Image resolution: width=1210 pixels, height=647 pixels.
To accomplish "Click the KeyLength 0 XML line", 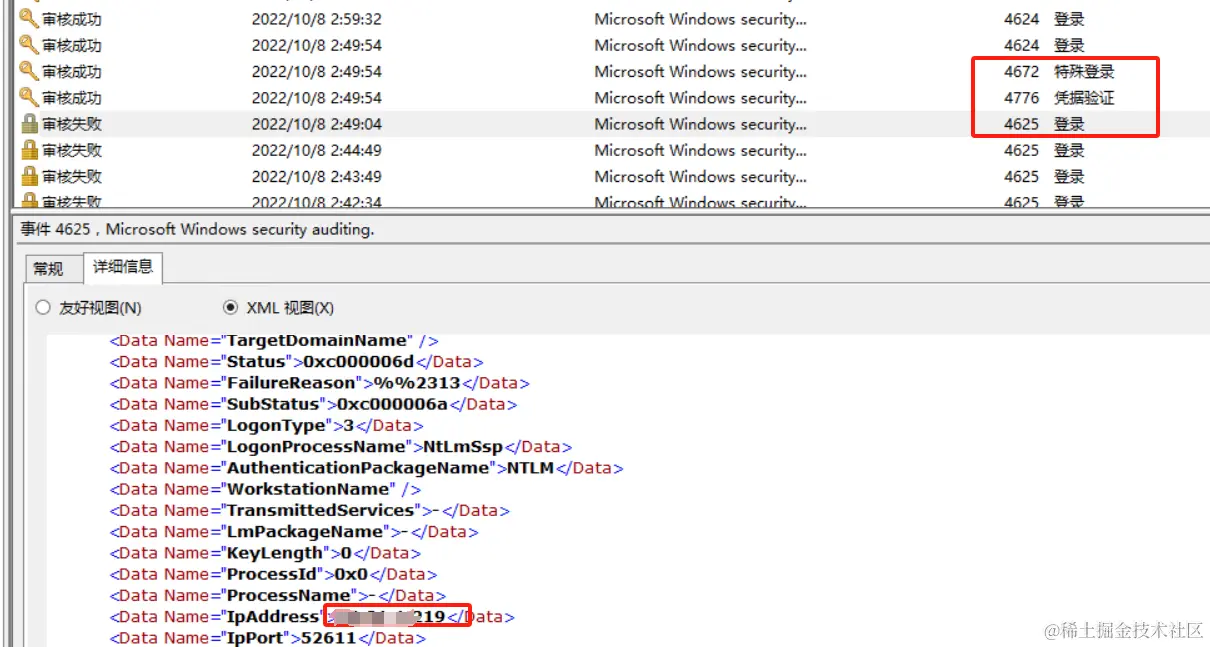I will click(x=266, y=552).
